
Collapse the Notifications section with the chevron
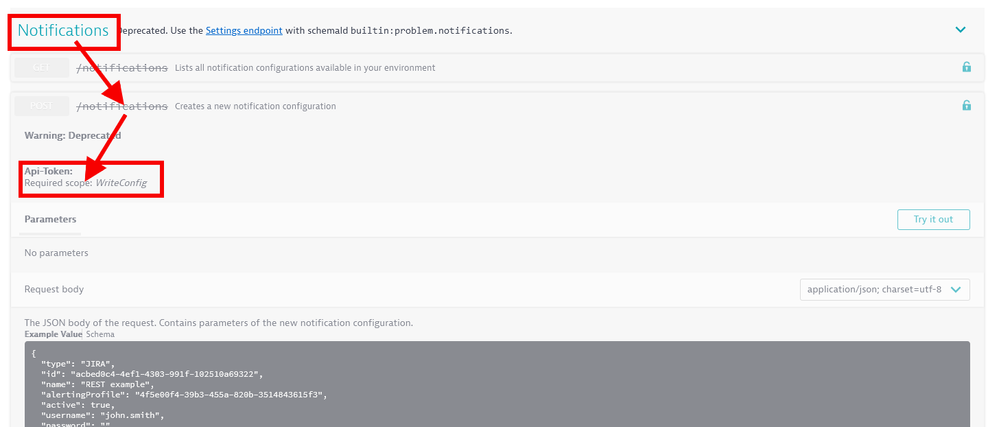[x=961, y=30]
